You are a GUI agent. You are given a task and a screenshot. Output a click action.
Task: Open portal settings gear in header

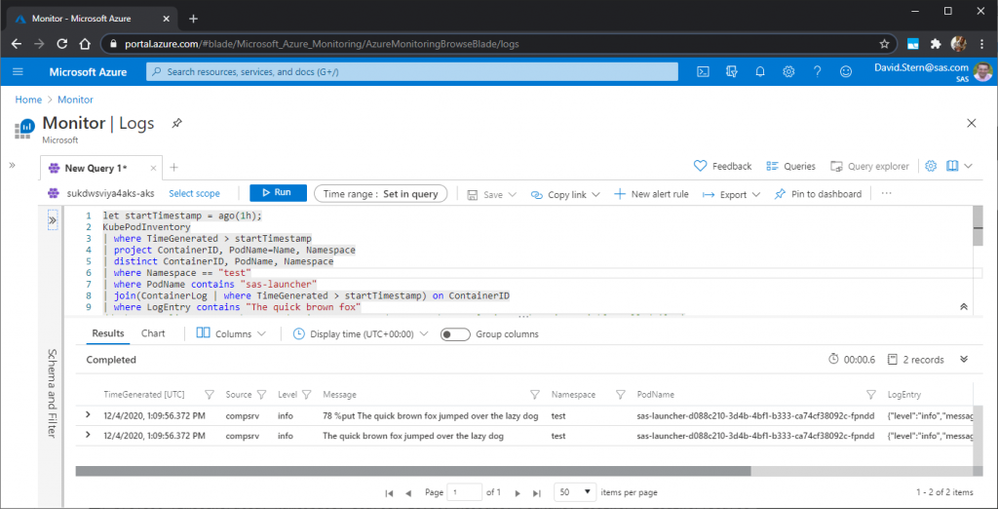click(789, 72)
